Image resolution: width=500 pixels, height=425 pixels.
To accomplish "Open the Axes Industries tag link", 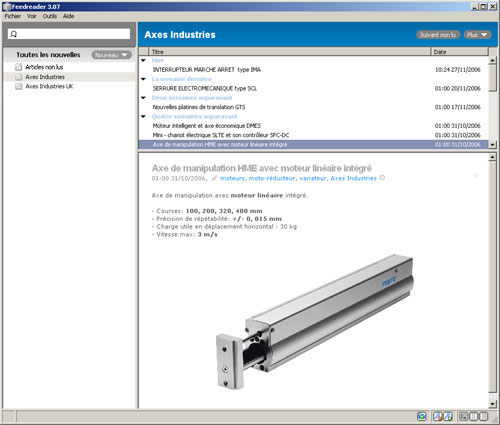I will 353,178.
